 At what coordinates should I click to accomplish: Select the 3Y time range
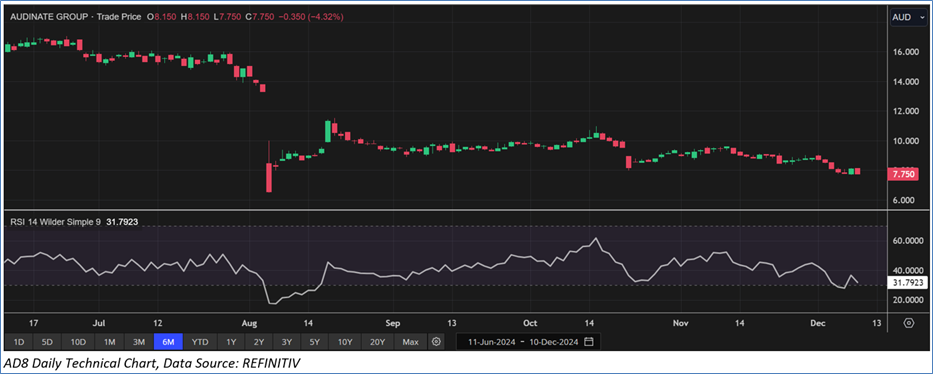tap(287, 342)
